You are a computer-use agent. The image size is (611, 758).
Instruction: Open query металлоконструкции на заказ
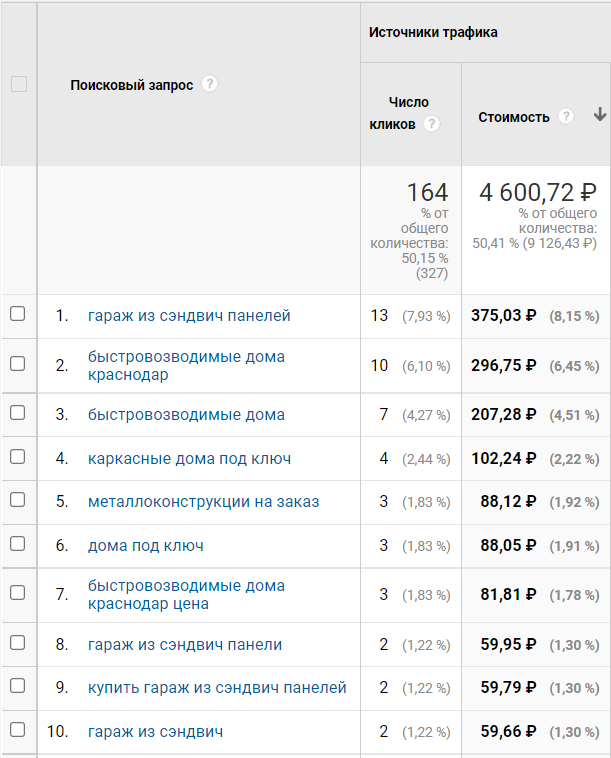204,502
